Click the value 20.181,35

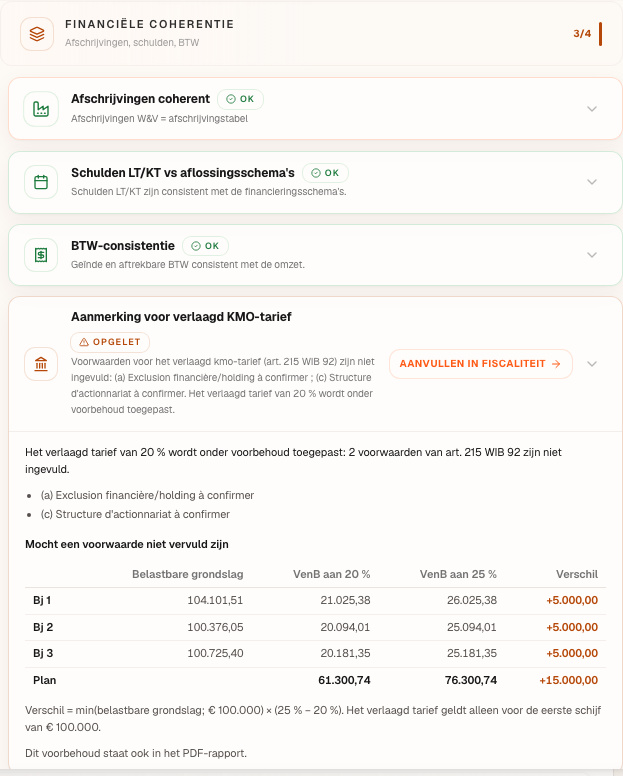point(345,654)
